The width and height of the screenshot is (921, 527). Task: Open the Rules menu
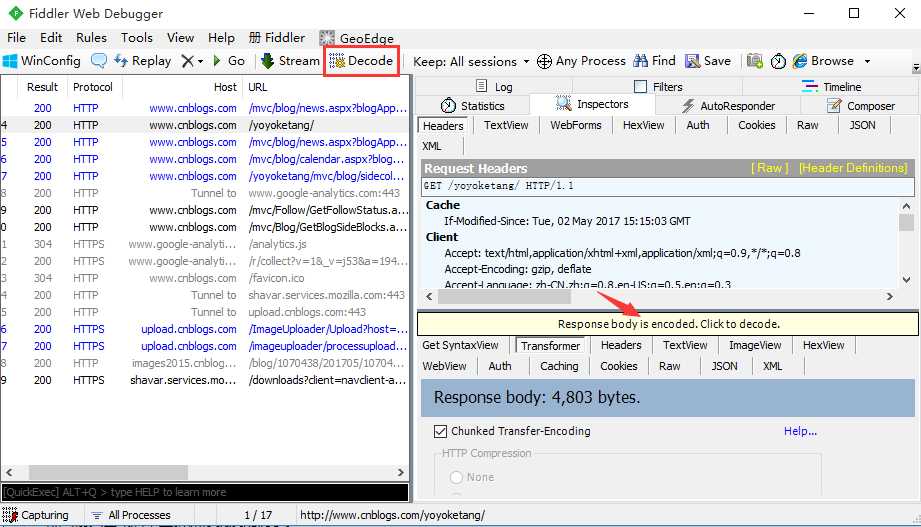point(92,38)
